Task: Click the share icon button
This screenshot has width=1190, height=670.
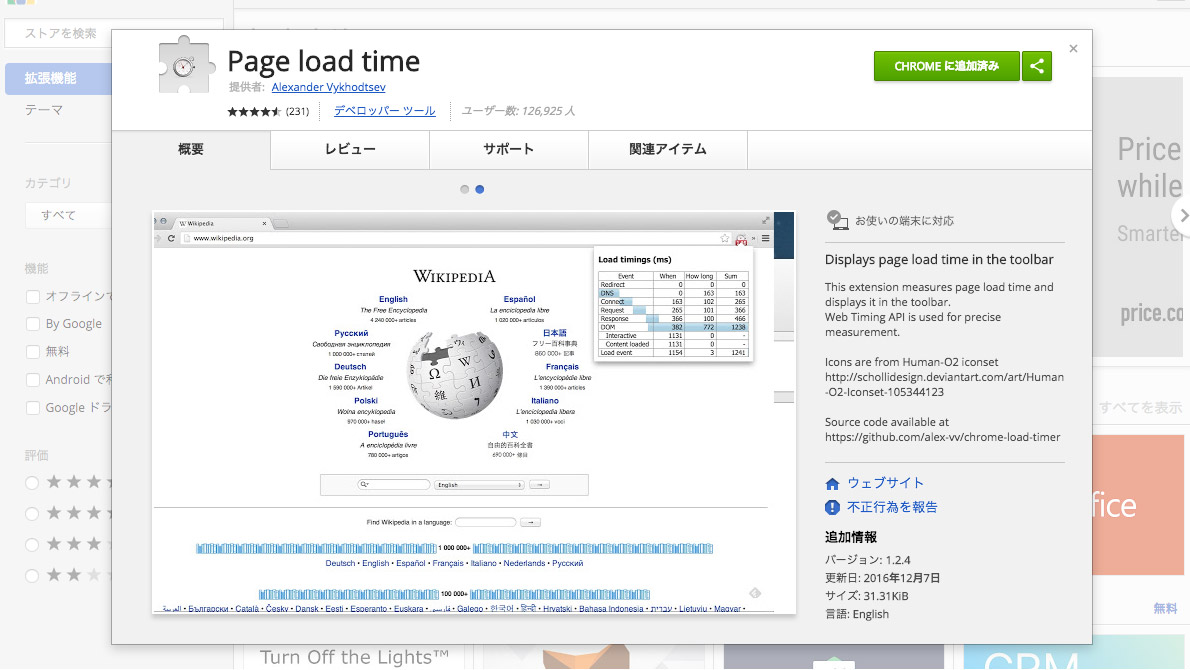Action: (1037, 66)
